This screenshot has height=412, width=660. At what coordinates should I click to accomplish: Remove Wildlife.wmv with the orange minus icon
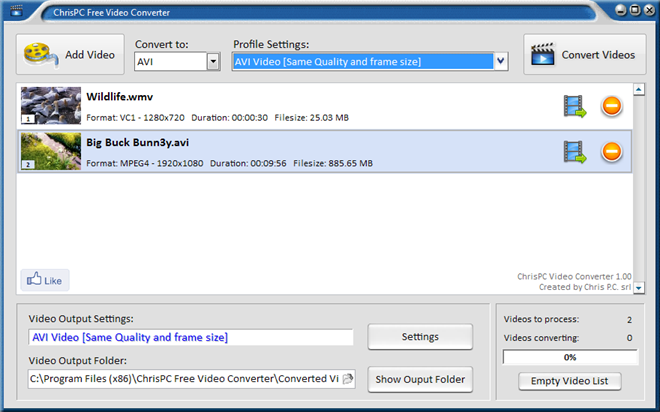tap(612, 106)
